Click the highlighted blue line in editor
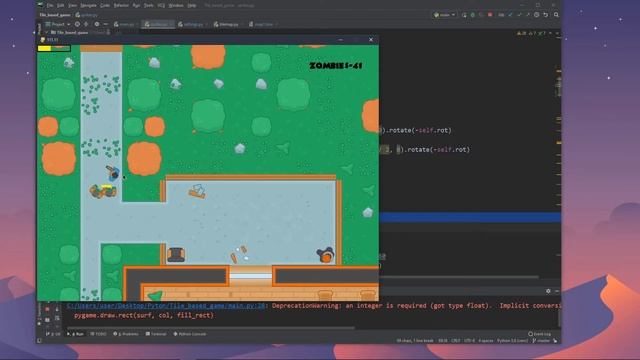This screenshot has width=640, height=360. pyautogui.click(x=470, y=217)
